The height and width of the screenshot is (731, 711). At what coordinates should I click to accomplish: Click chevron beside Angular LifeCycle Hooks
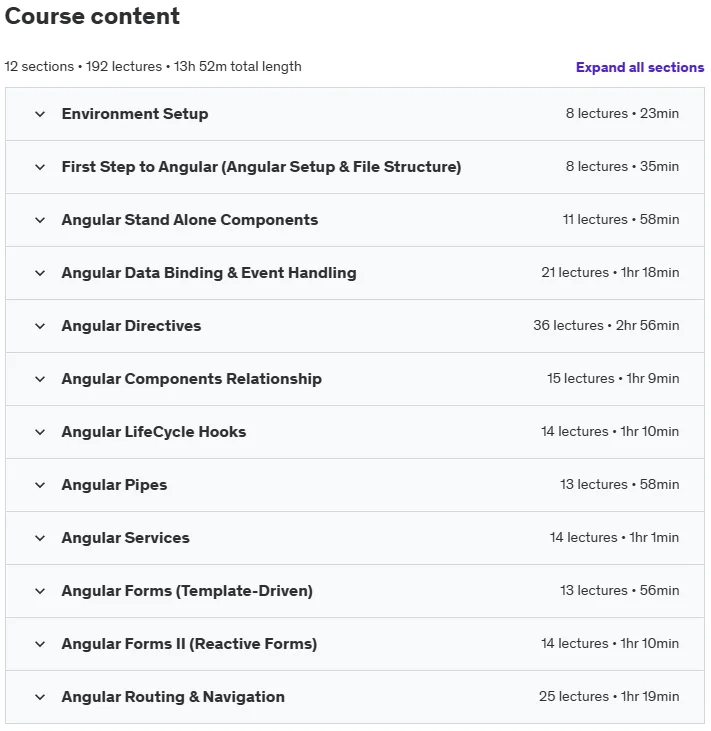pyautogui.click(x=40, y=432)
